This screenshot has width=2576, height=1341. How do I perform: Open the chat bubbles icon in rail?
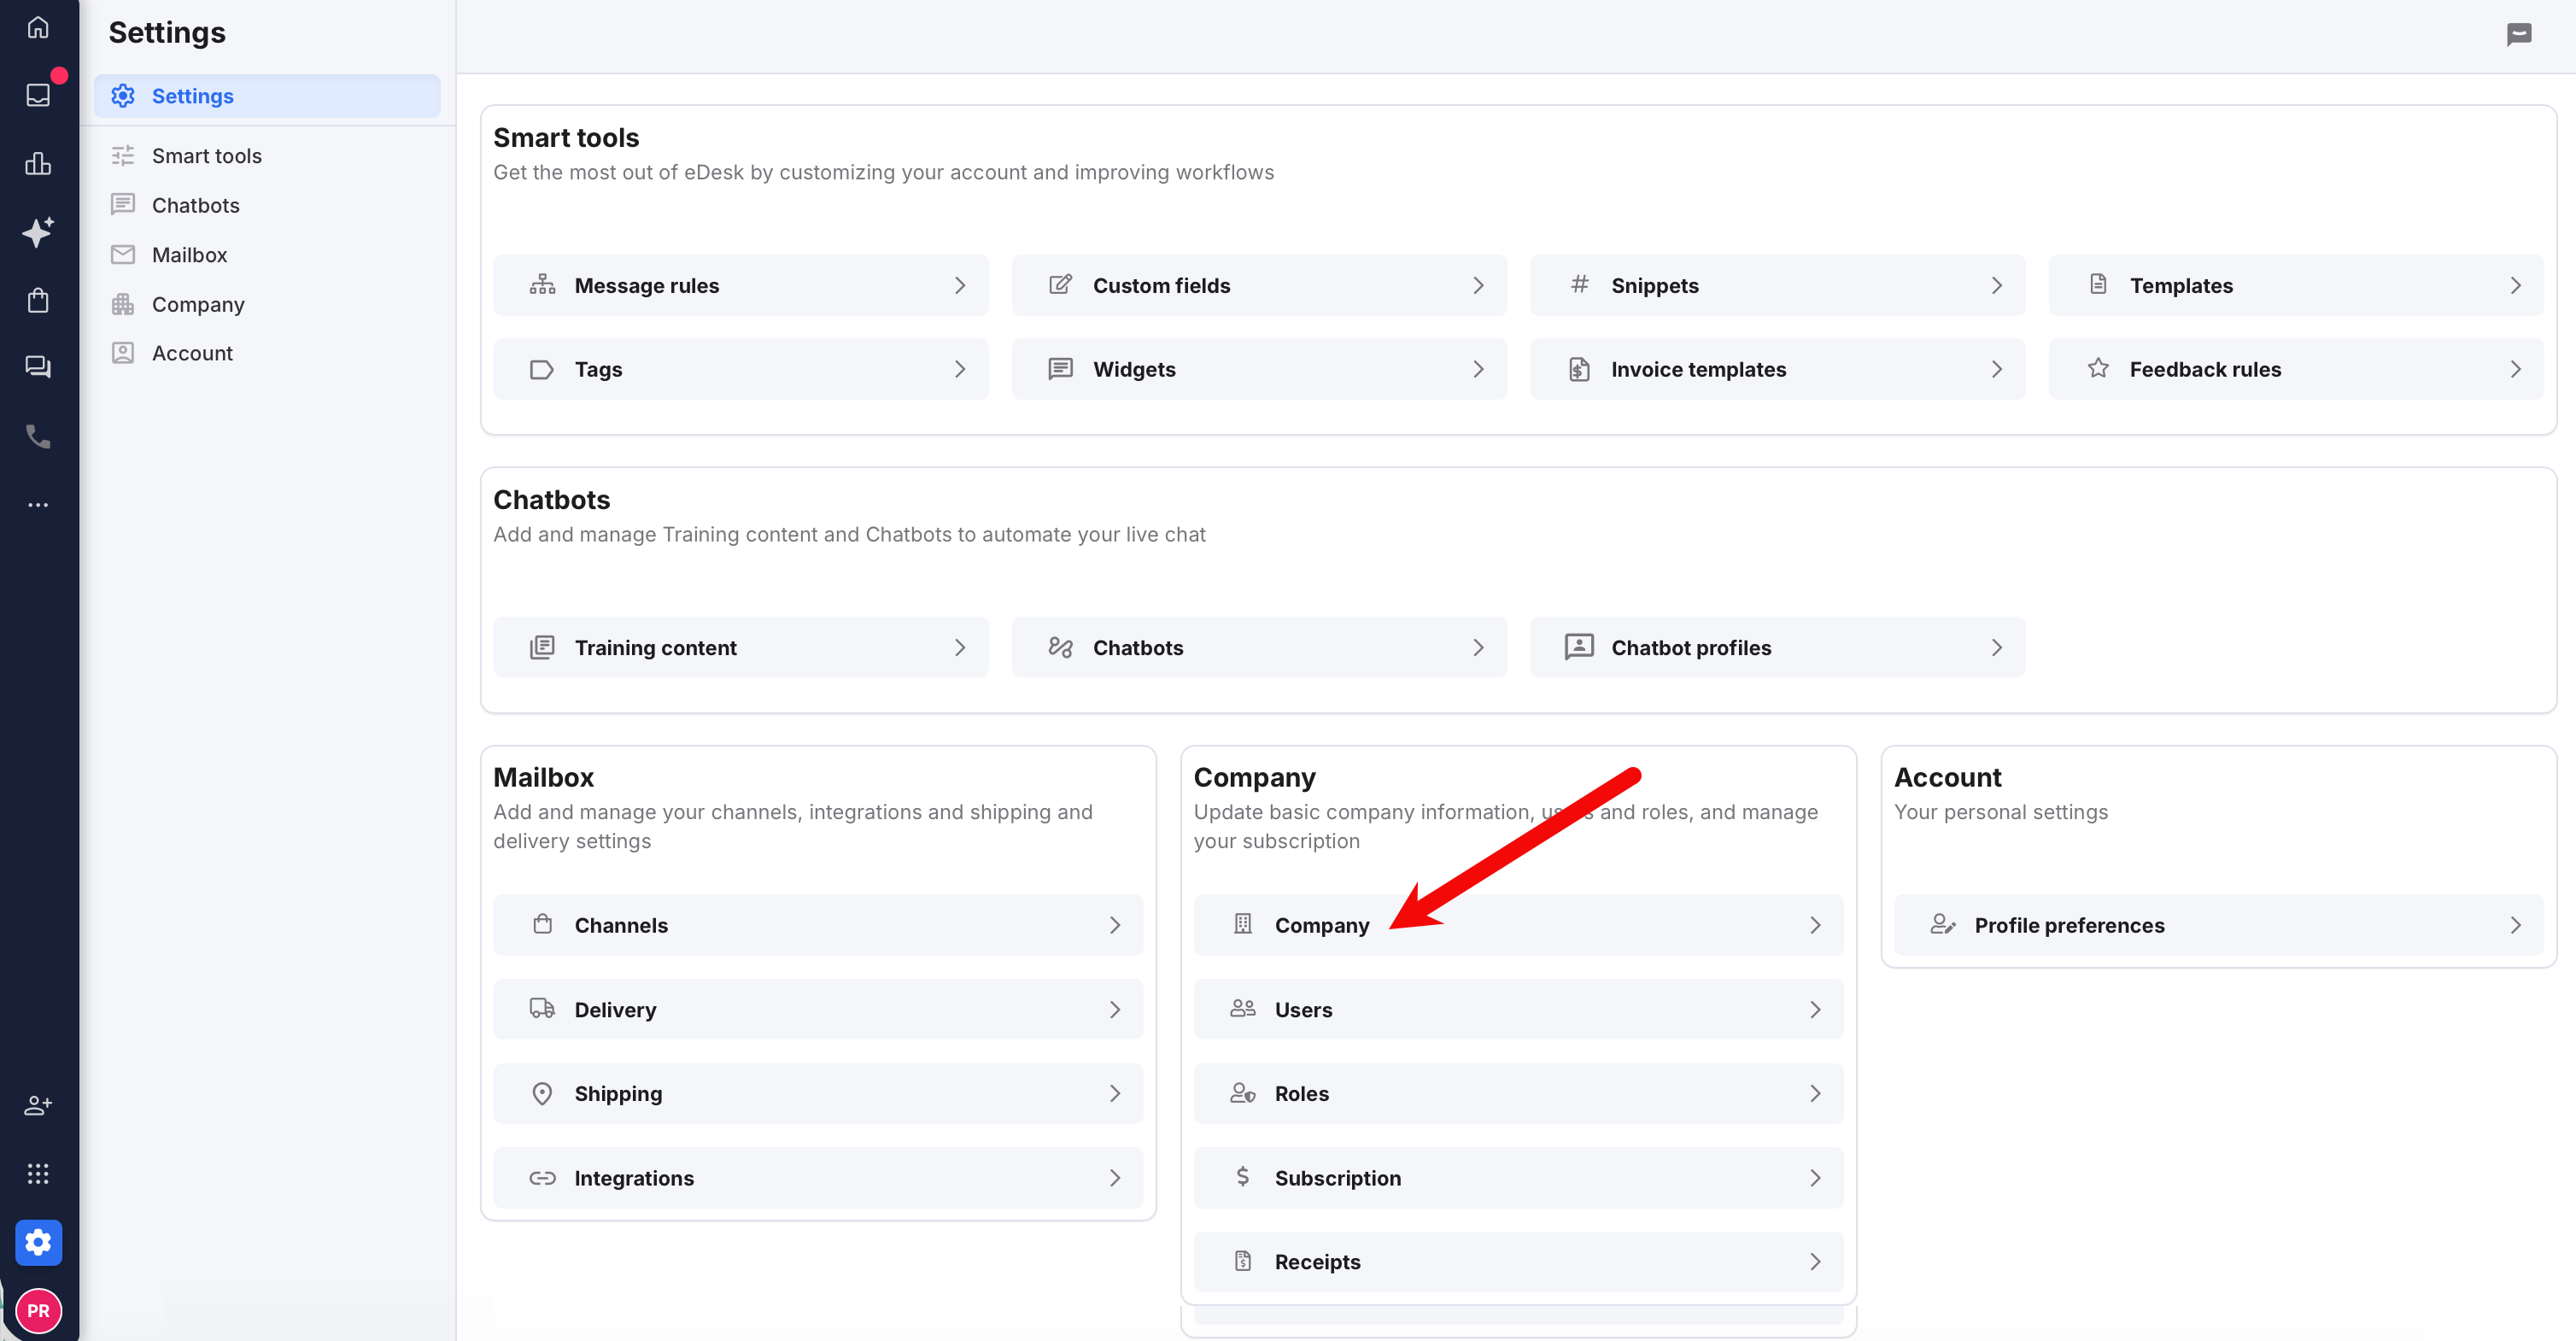(x=38, y=367)
